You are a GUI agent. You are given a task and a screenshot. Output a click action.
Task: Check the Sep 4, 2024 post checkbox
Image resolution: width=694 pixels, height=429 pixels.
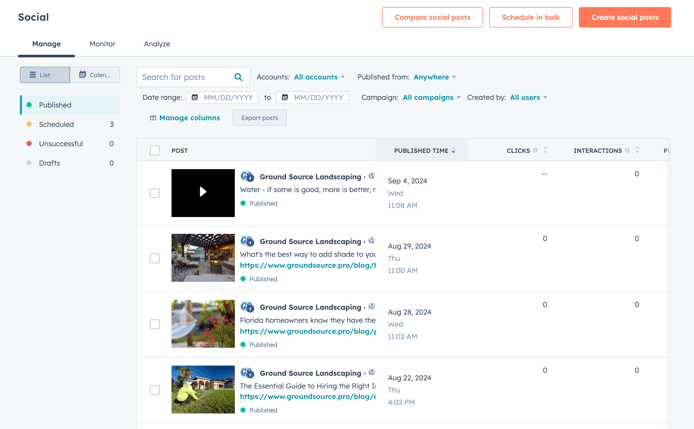[x=154, y=193]
